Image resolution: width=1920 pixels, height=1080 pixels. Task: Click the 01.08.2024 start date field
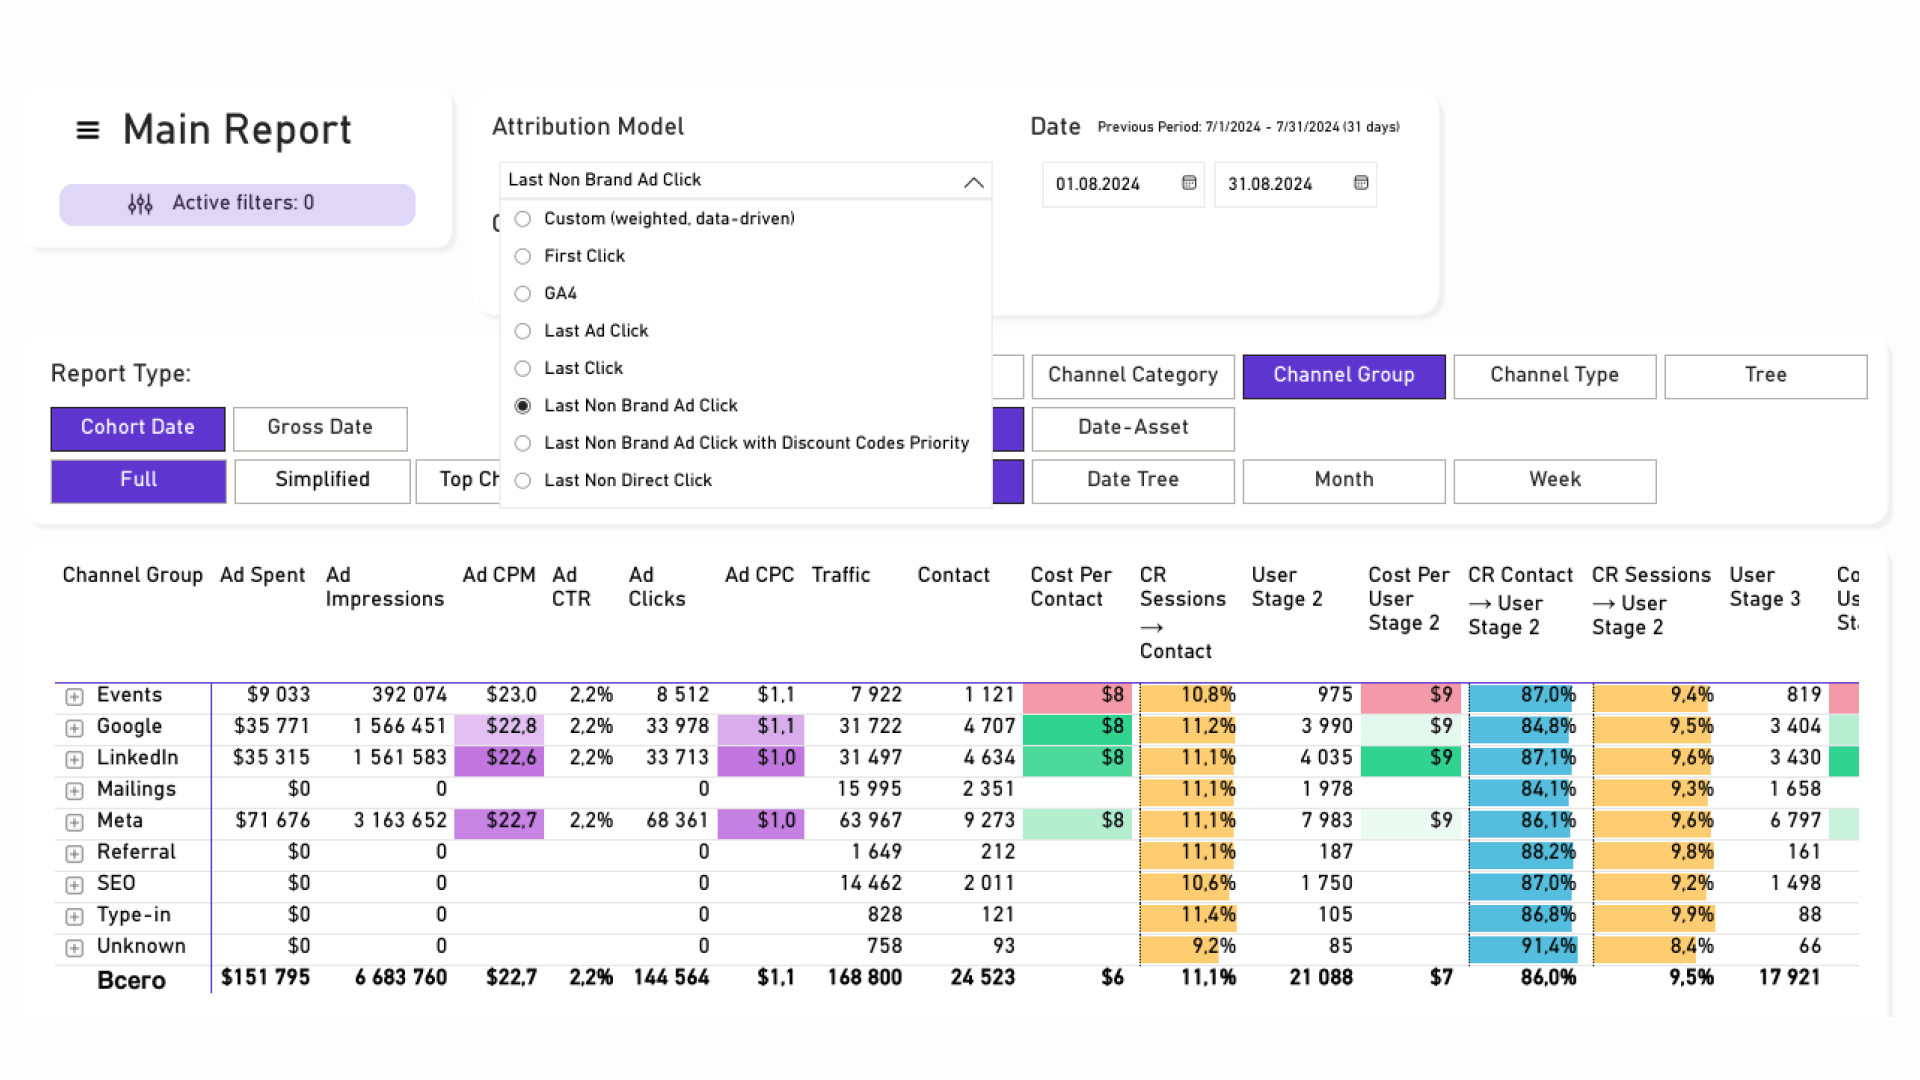point(1098,185)
